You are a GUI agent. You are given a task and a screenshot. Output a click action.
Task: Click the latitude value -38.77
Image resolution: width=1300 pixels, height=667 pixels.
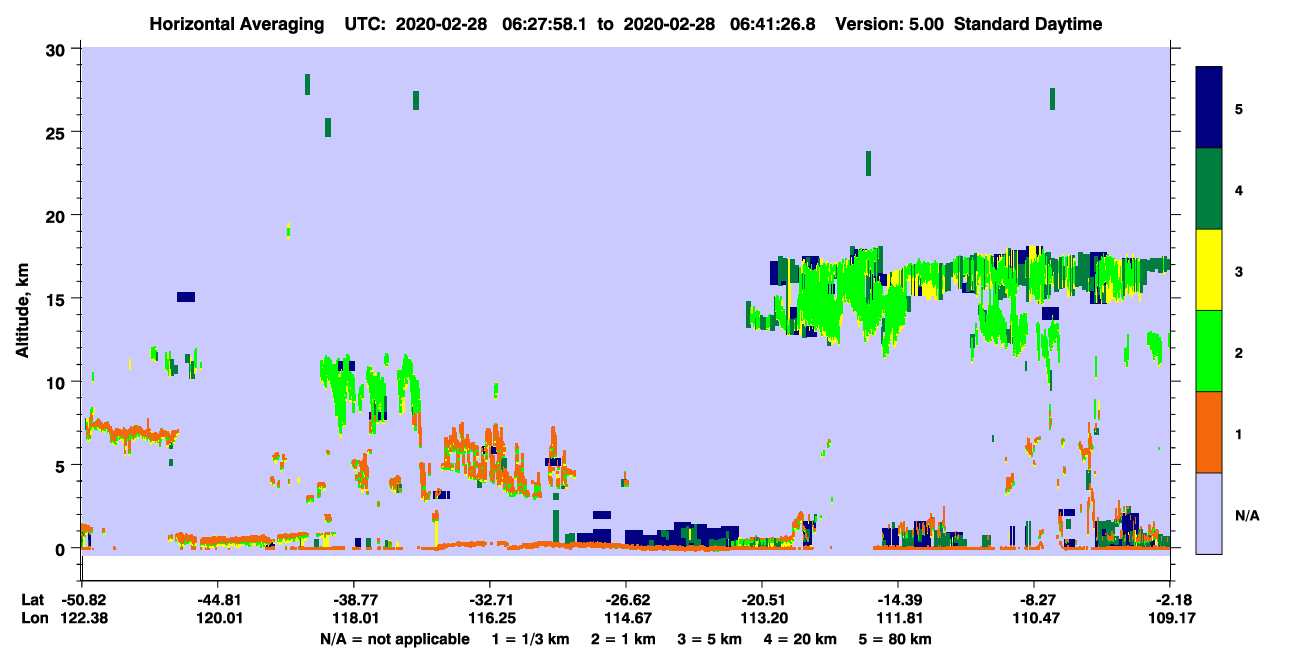(354, 600)
